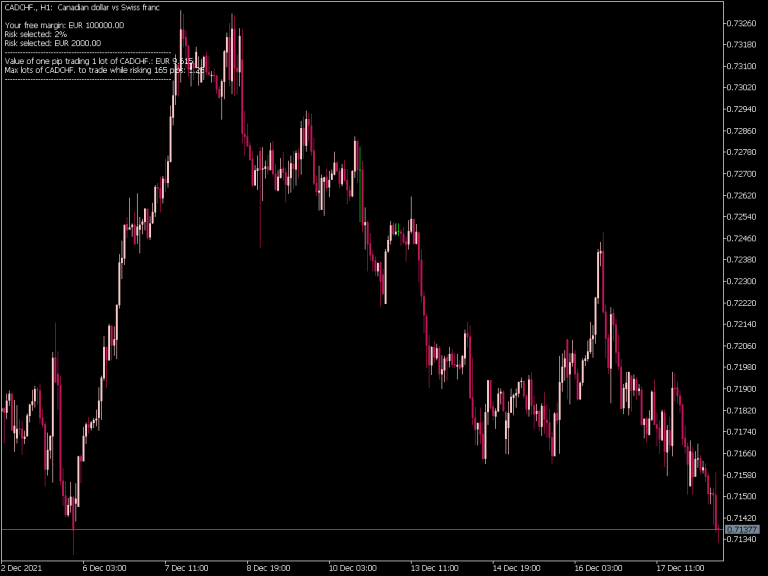Click the CADCHF H1 chart title text
Viewport: 768px width, 576px height.
click(x=82, y=7)
